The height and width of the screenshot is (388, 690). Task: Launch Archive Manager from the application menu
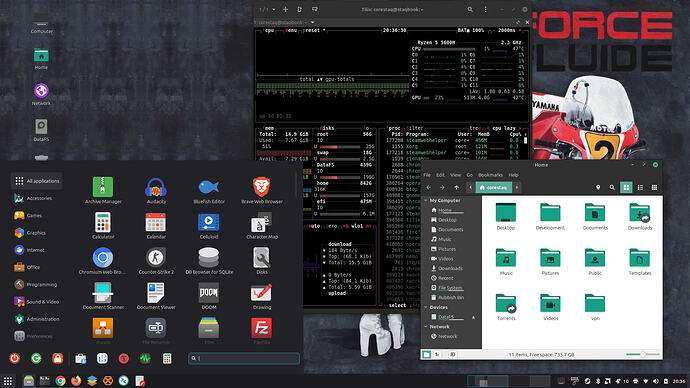pos(103,190)
